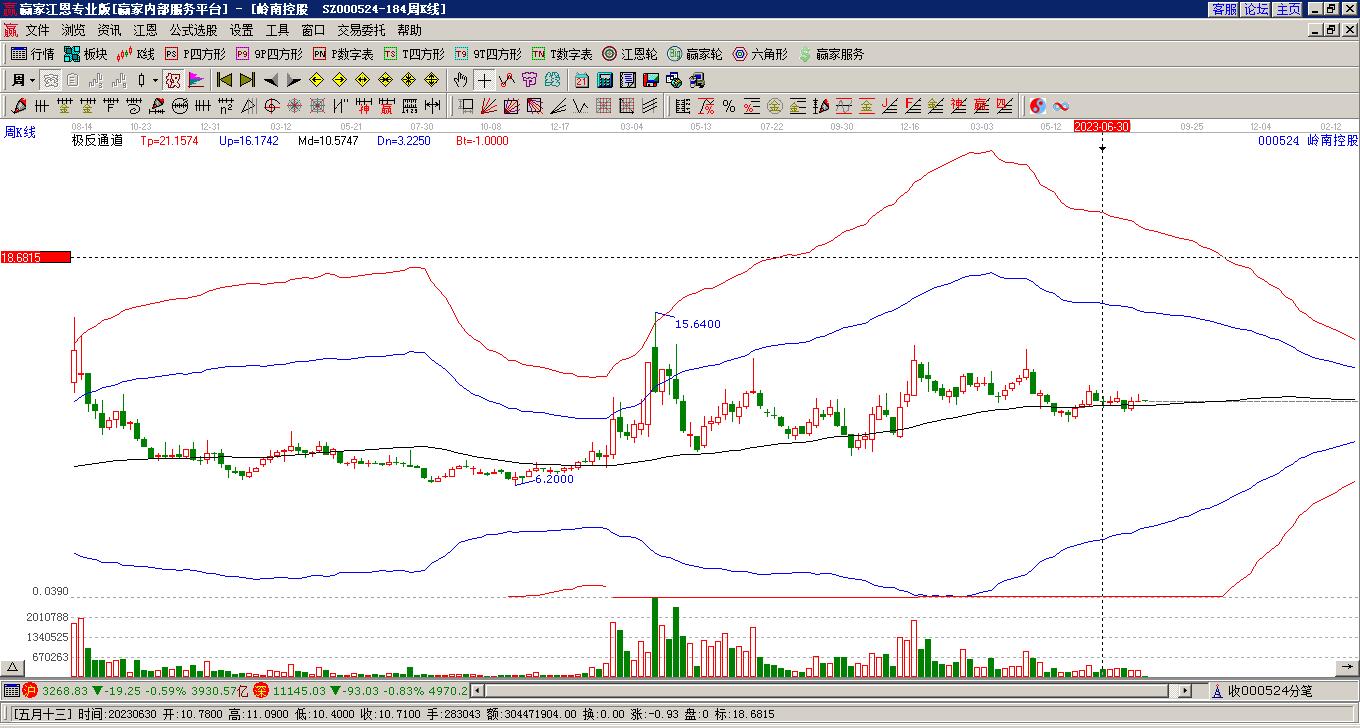
Task: Click the blue infinity loop icon
Action: point(1061,106)
